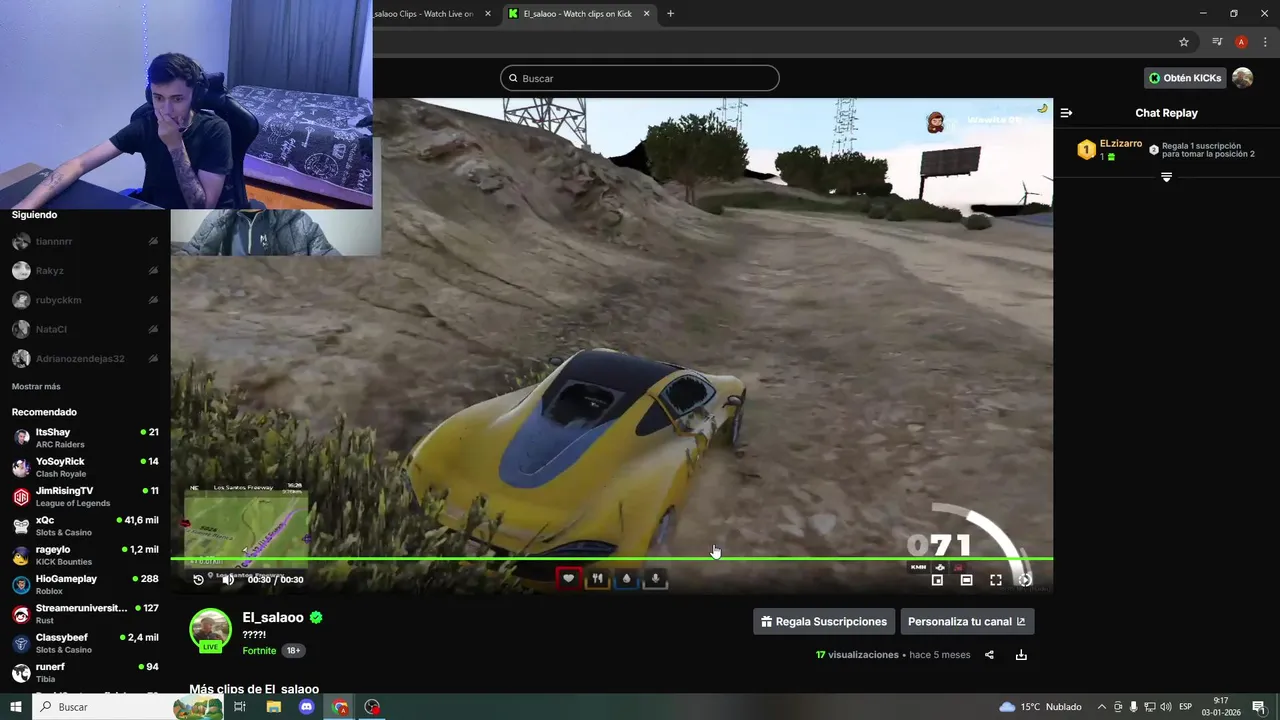Open the Chrome taskbar icon

[x=340, y=707]
